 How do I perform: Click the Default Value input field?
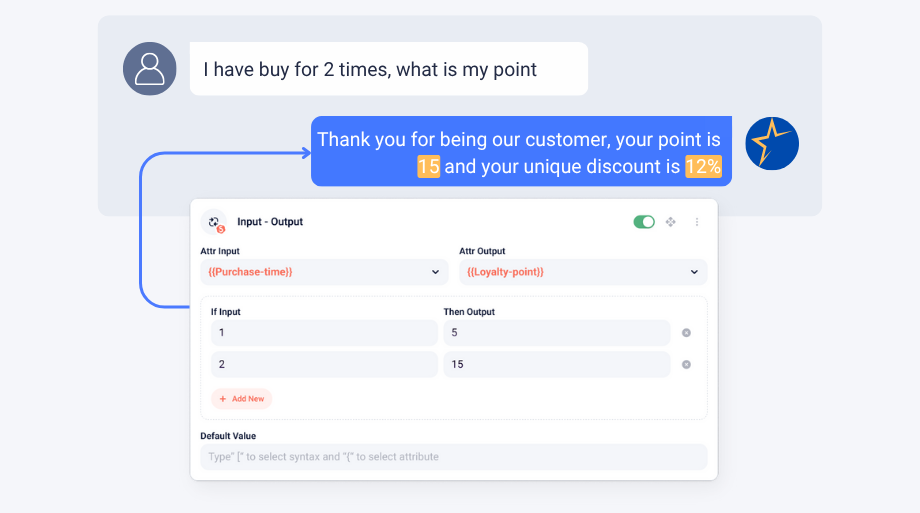[454, 457]
